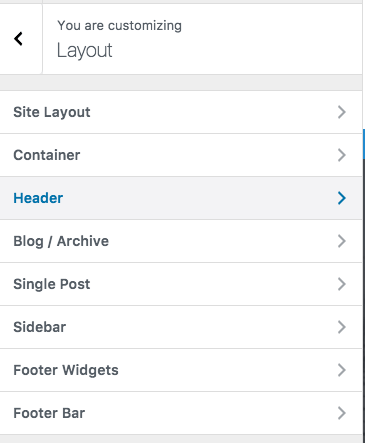The width and height of the screenshot is (365, 443).
Task: Click the chevron next to Footer Bar
Action: [342, 413]
